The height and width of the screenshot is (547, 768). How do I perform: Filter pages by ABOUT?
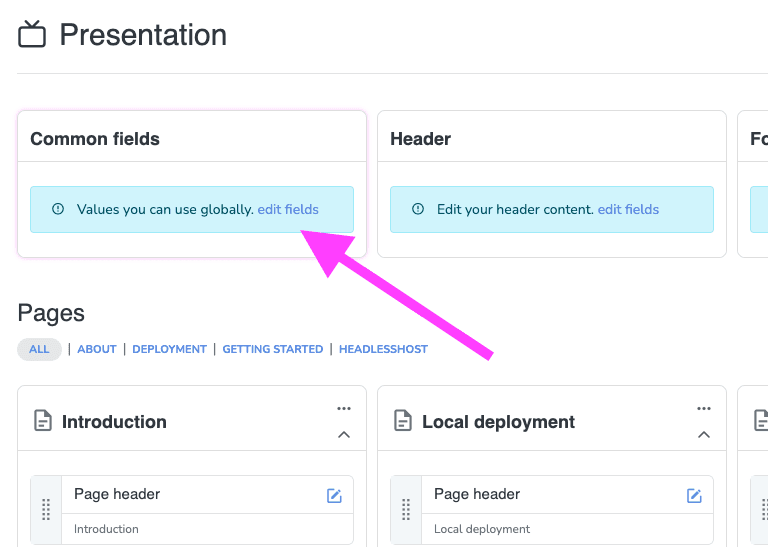97,349
